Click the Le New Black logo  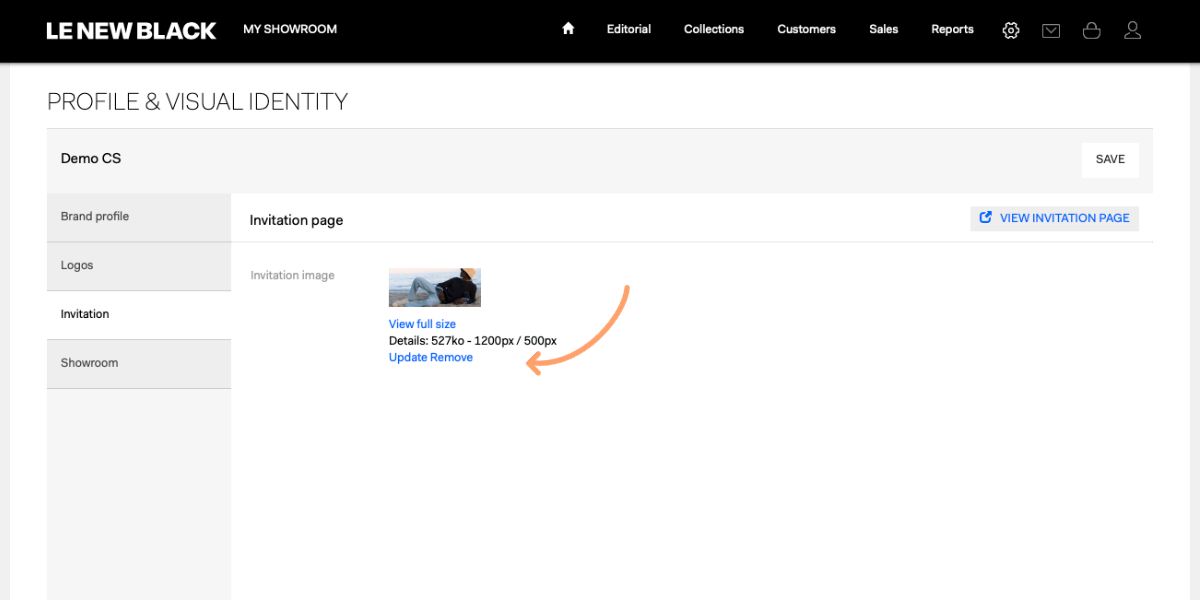(131, 31)
